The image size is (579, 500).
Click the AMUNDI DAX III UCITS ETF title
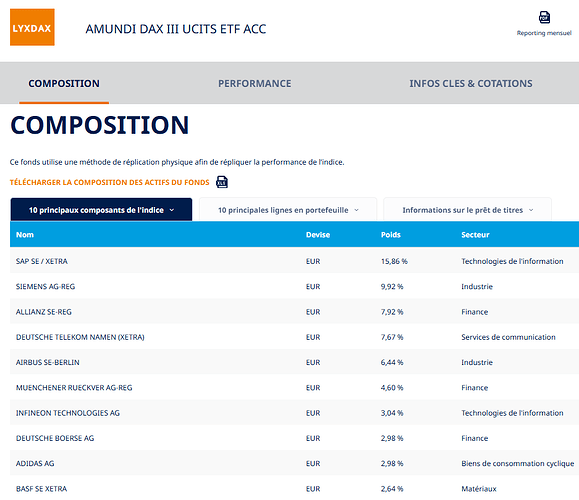pyautogui.click(x=176, y=29)
